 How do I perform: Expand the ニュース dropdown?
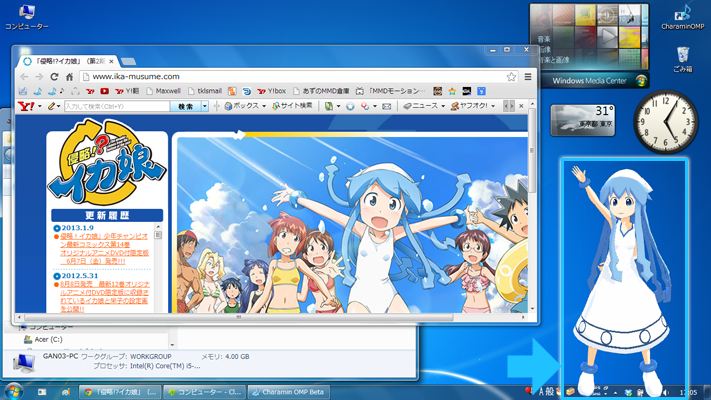tap(443, 106)
